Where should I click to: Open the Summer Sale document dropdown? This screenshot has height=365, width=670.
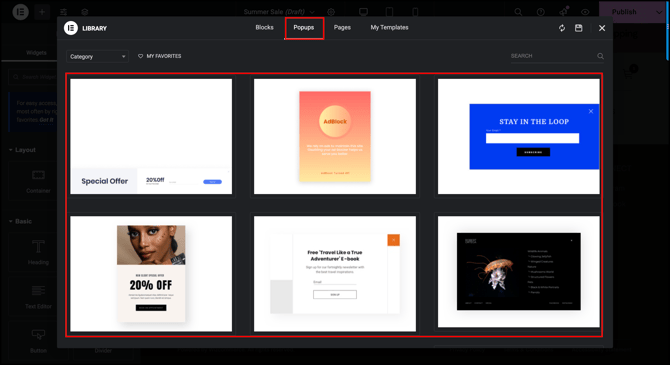pyautogui.click(x=279, y=12)
